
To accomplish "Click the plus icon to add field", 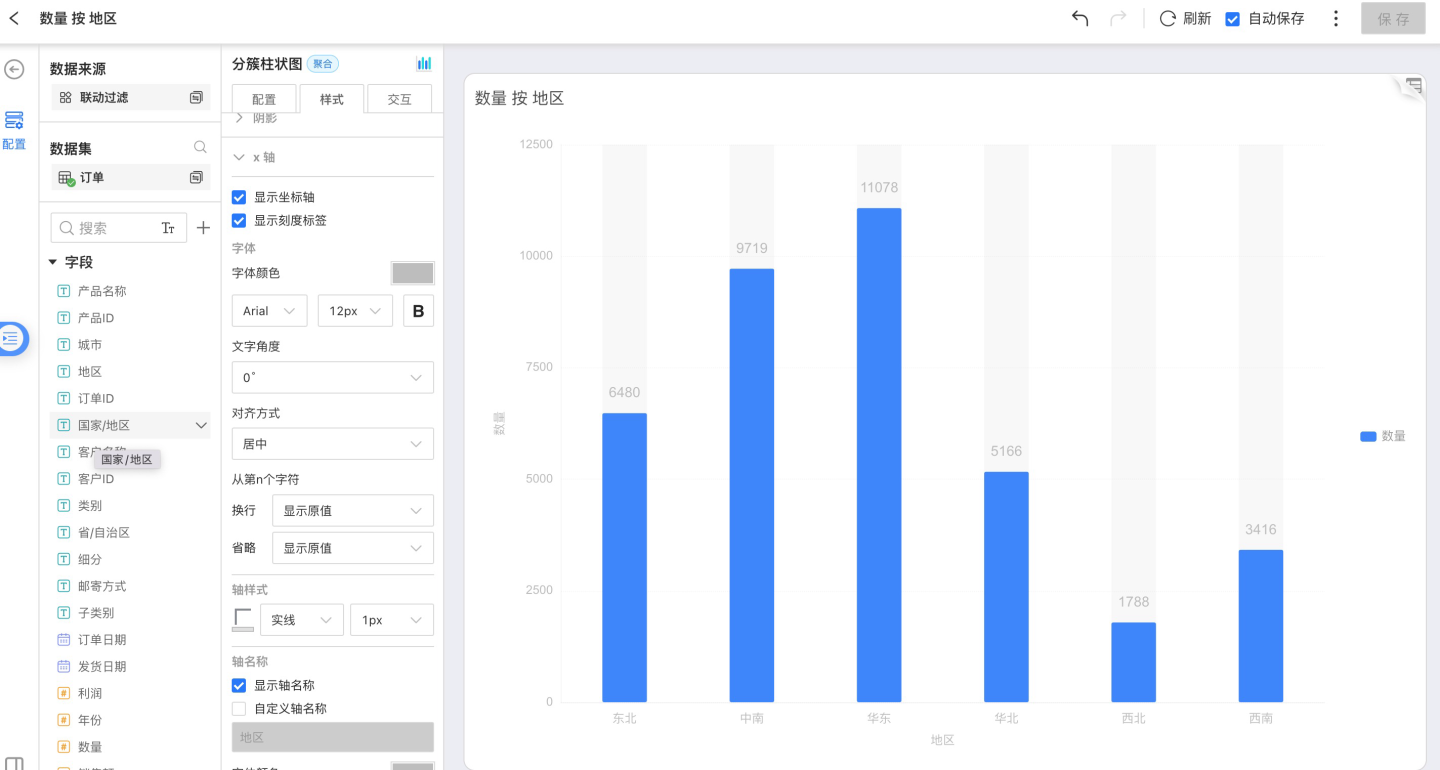I will [203, 228].
